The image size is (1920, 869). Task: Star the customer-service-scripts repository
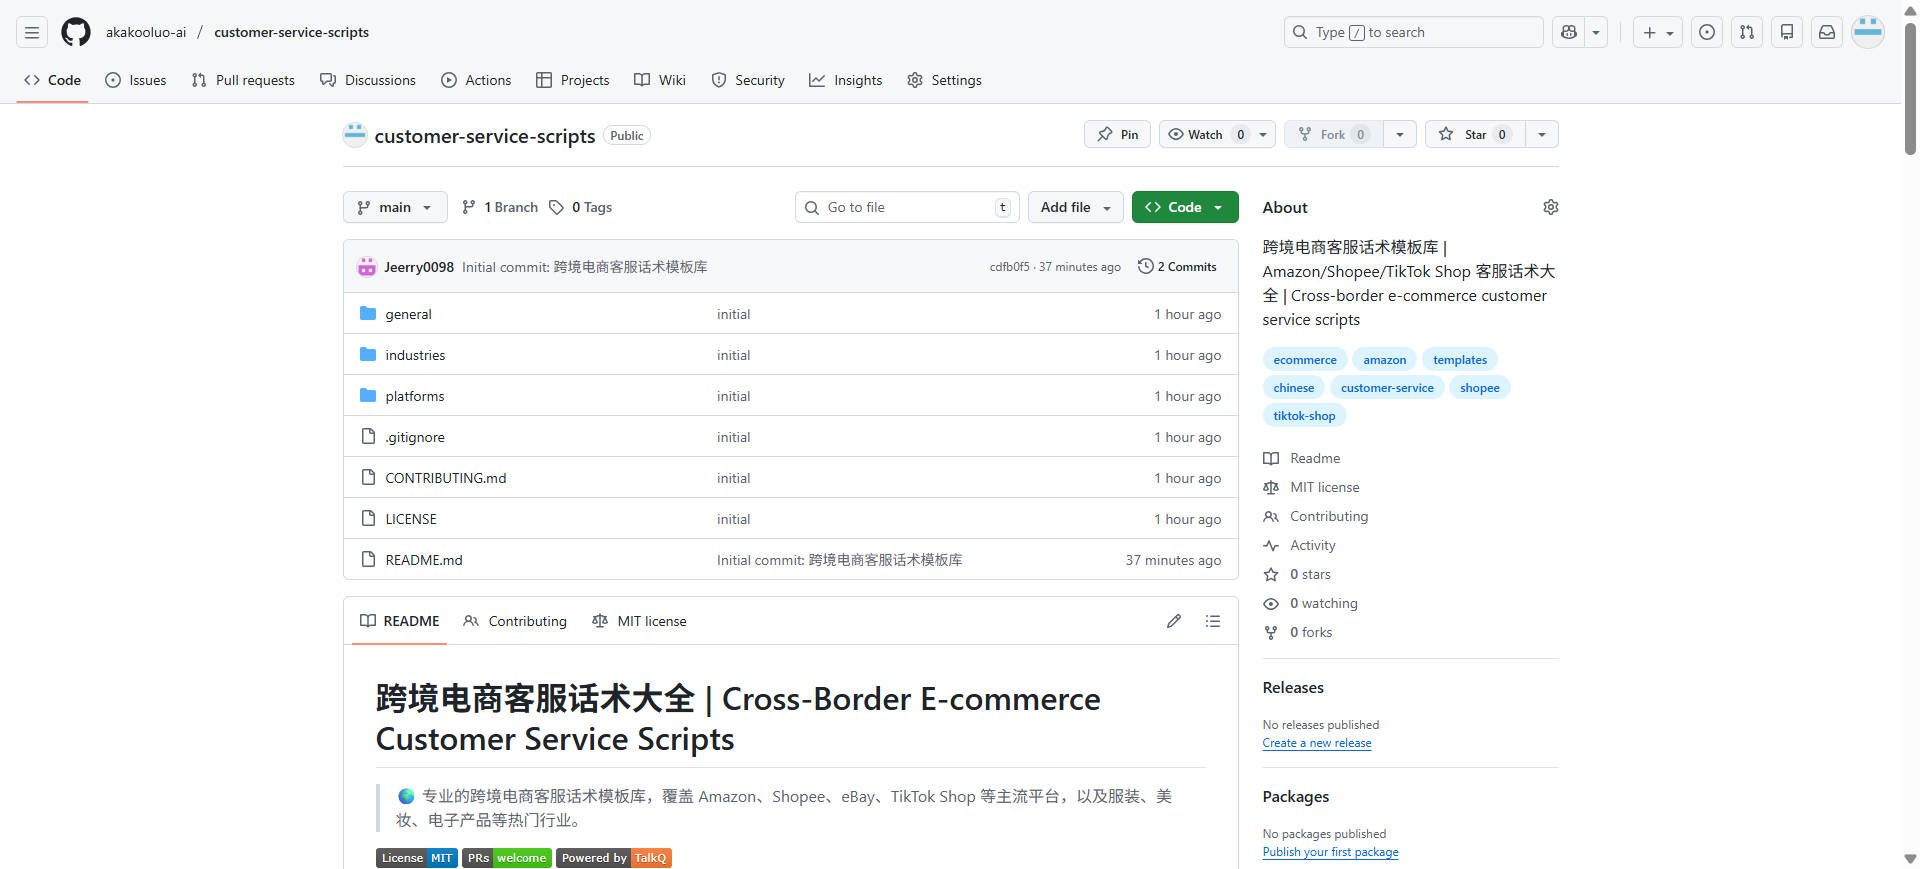[x=1475, y=134]
